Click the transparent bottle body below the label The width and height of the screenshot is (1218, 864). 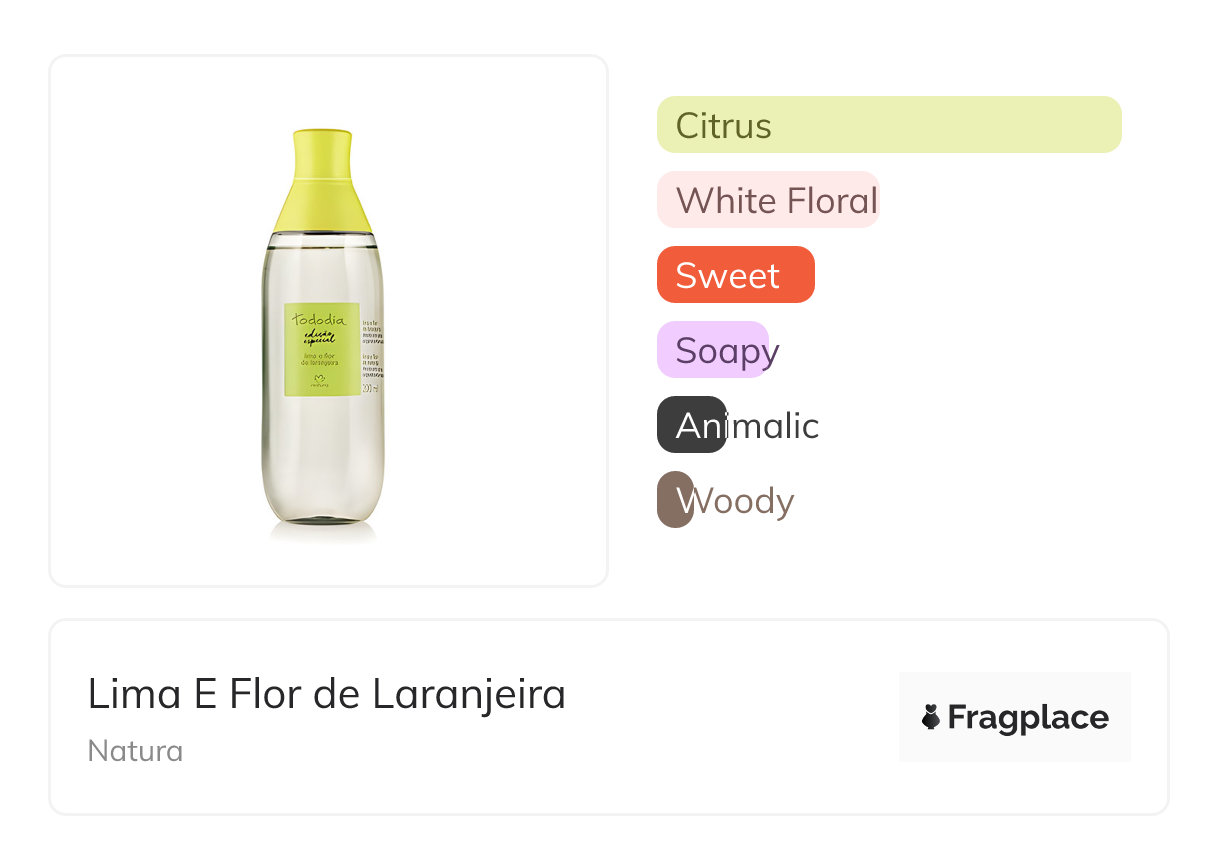pos(321,460)
